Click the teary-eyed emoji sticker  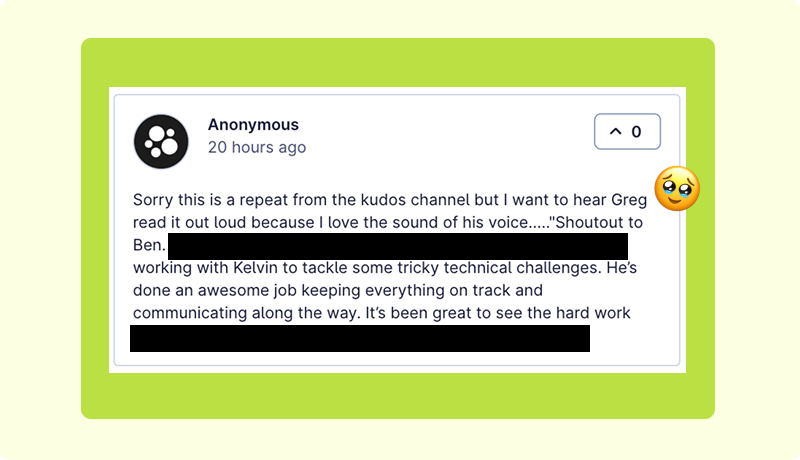tap(677, 189)
